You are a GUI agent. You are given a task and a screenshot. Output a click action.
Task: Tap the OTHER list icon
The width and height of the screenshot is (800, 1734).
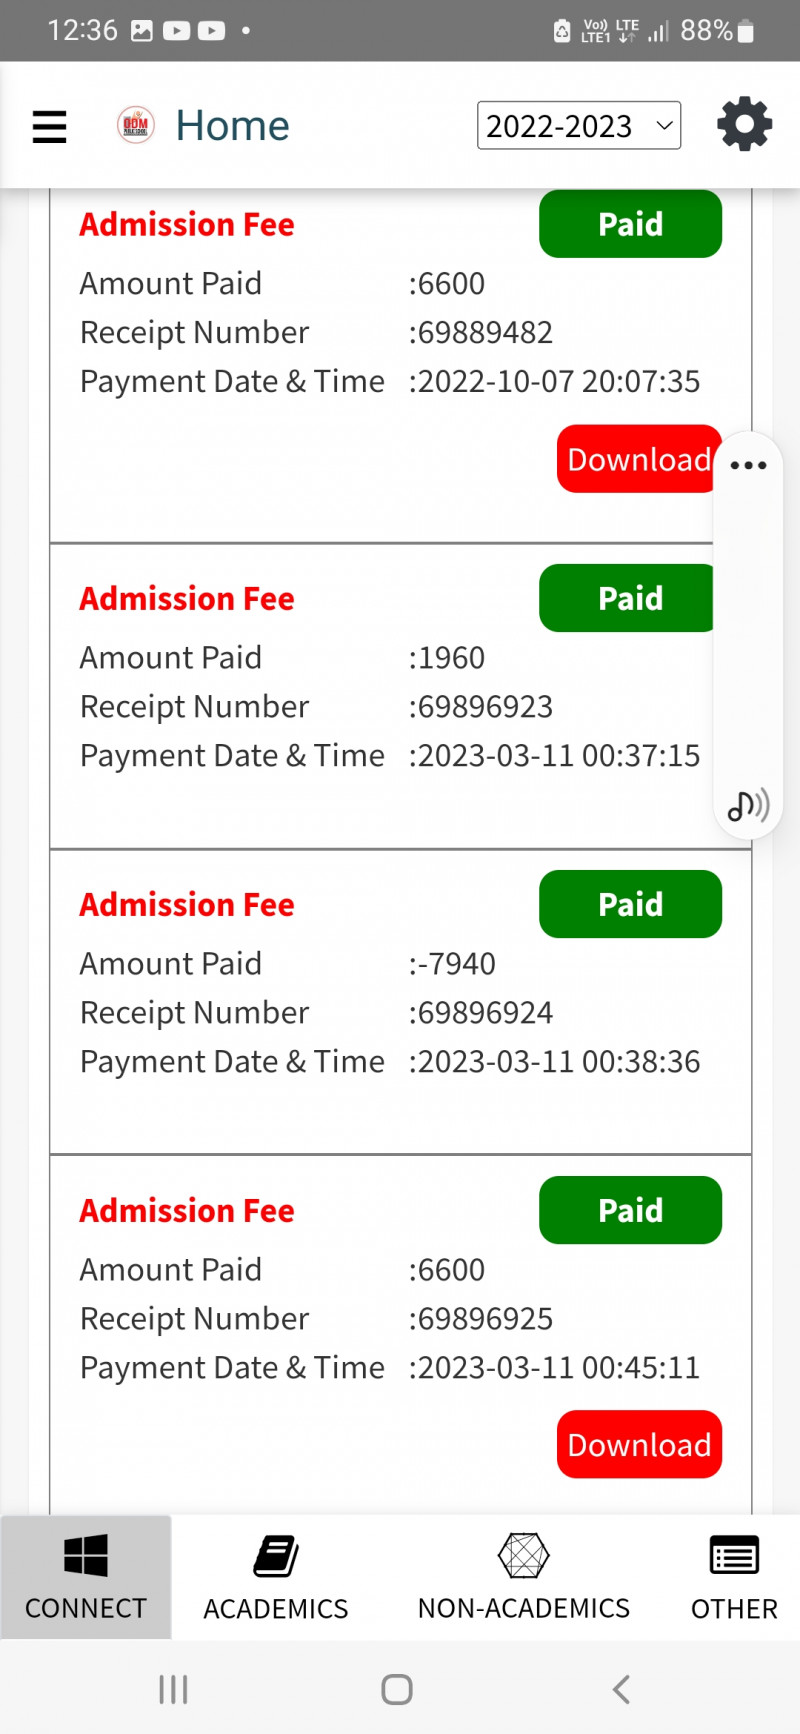734,1556
